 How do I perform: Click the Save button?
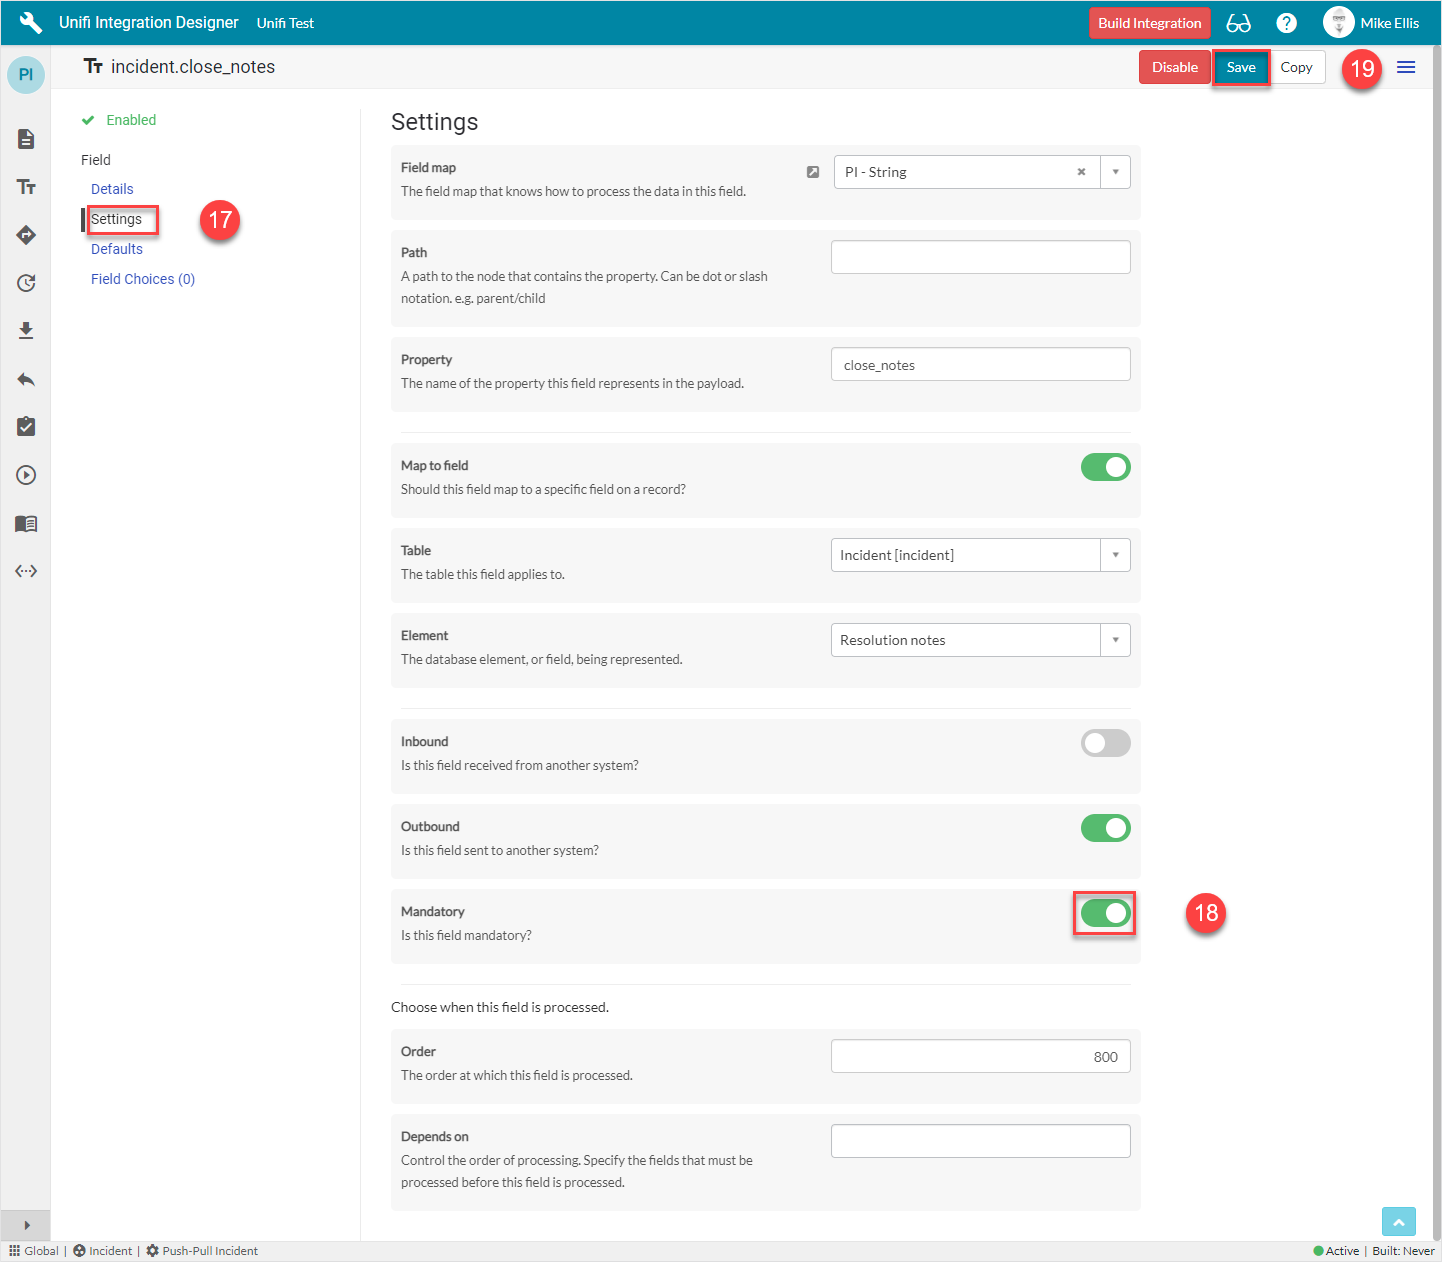(x=1241, y=67)
